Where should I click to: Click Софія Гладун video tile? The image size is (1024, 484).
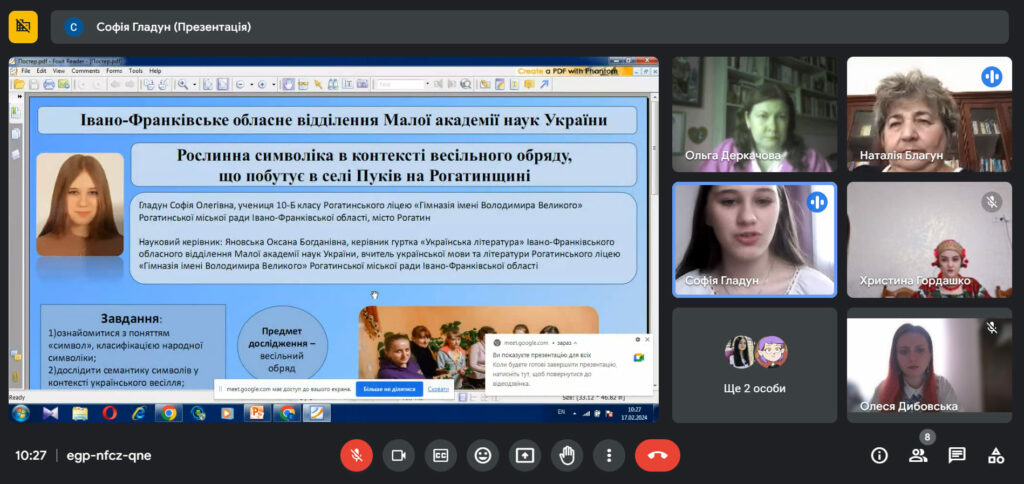(754, 239)
